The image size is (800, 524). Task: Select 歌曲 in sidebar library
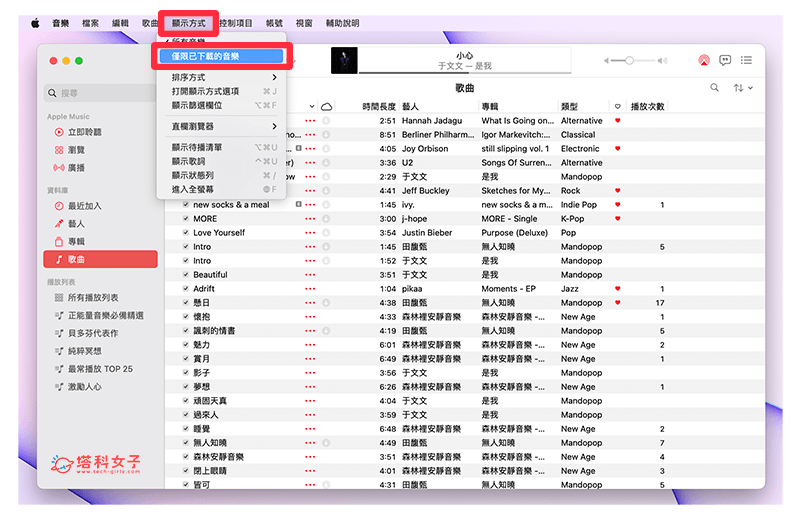101,259
